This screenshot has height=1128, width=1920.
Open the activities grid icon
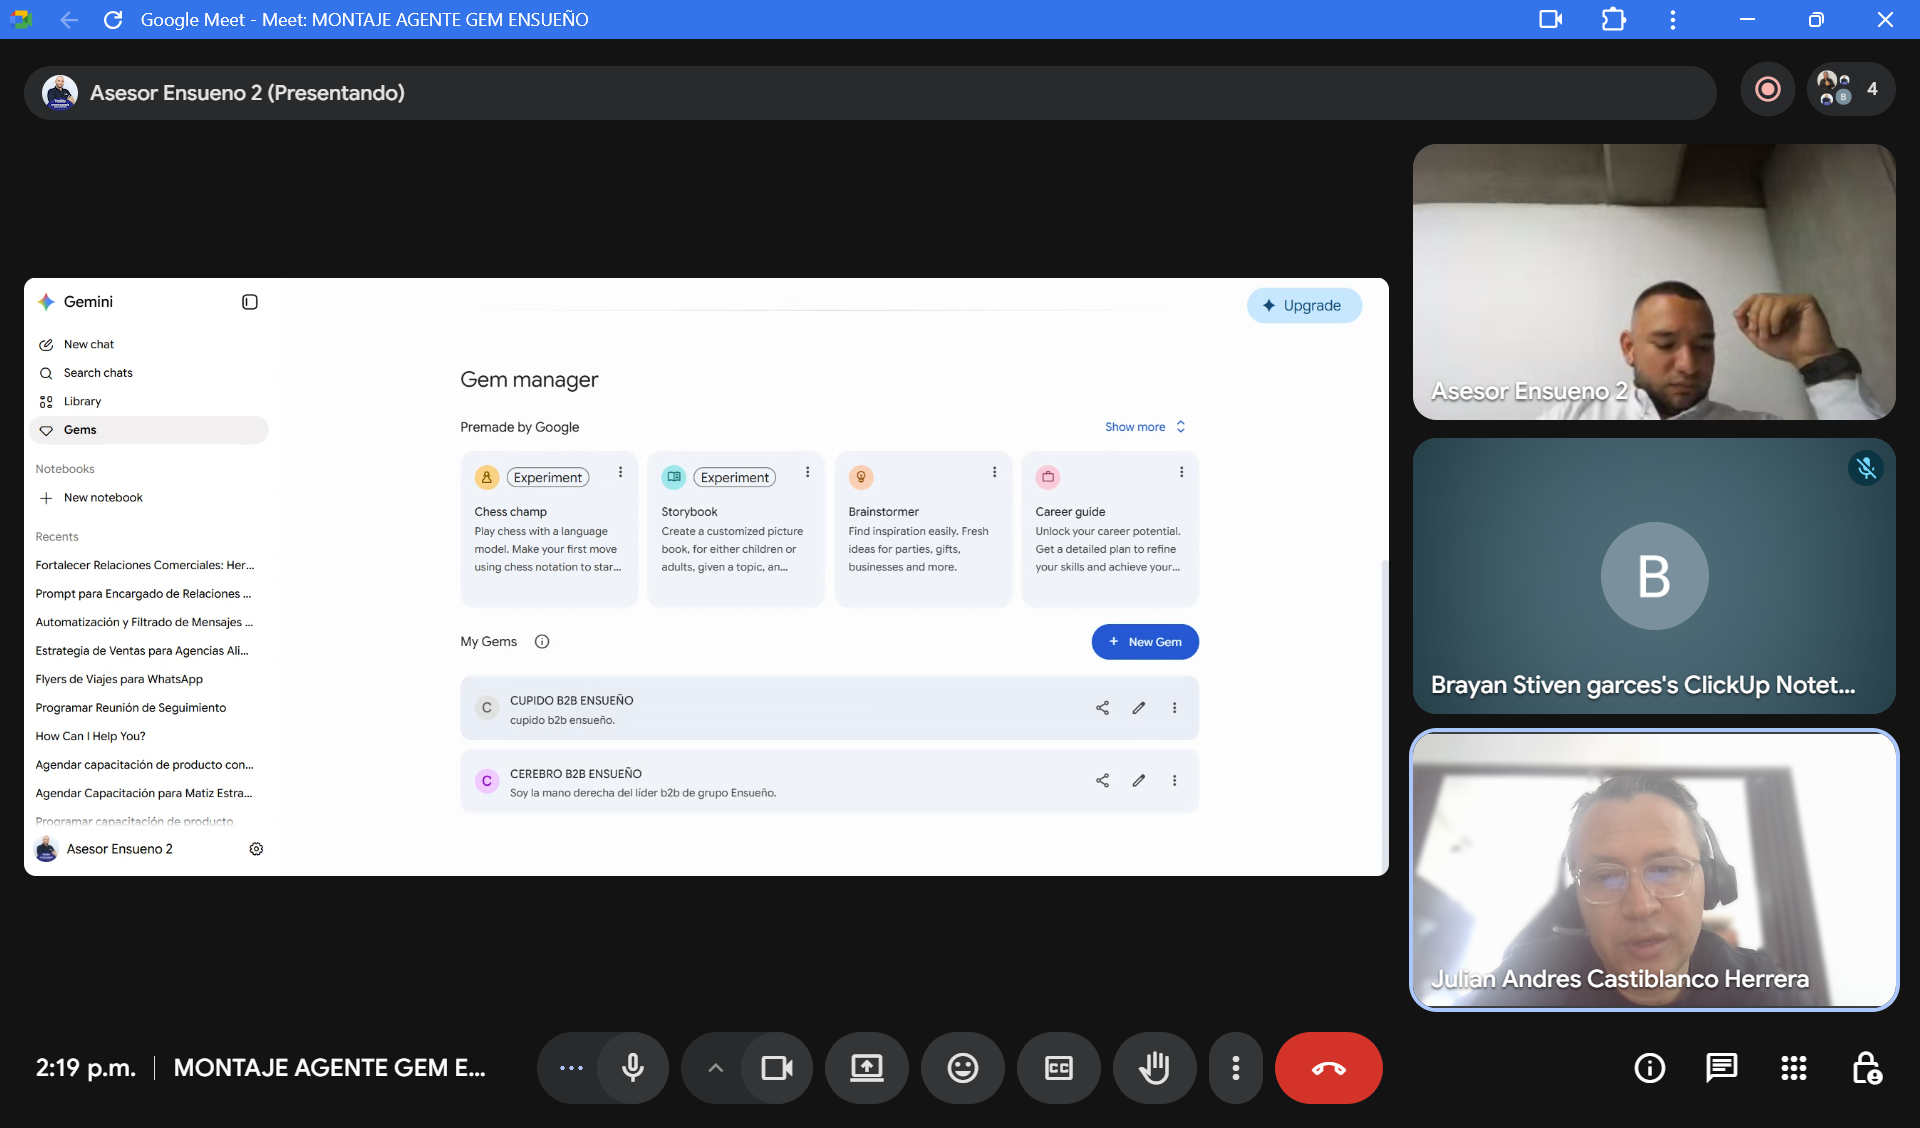point(1793,1068)
